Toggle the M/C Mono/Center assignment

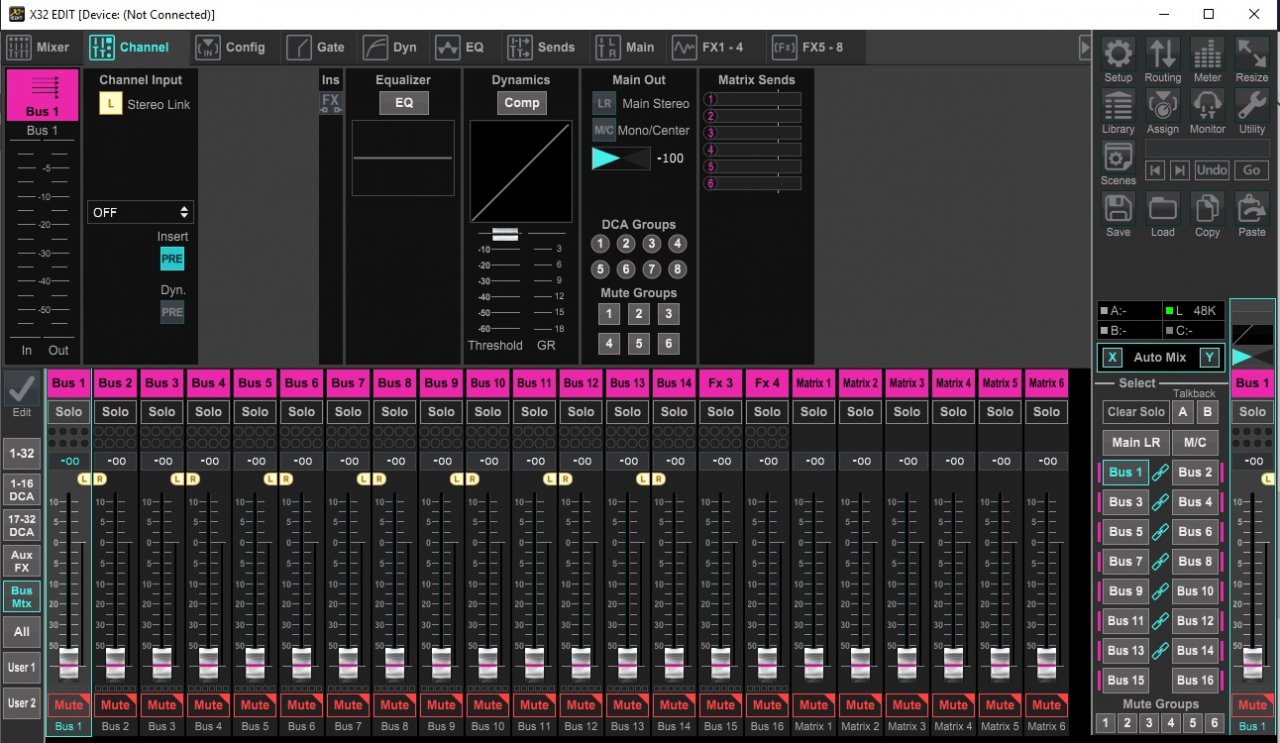604,130
